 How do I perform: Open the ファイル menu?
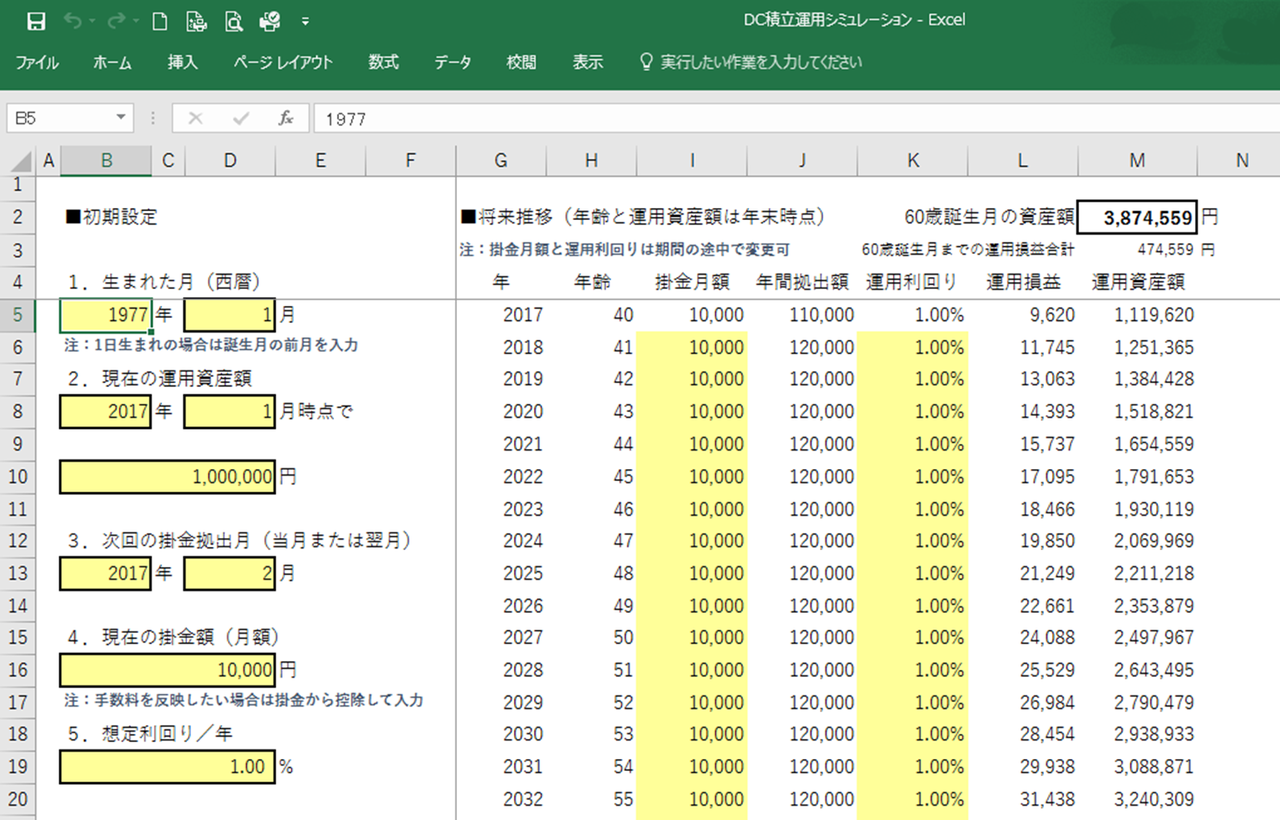(37, 61)
